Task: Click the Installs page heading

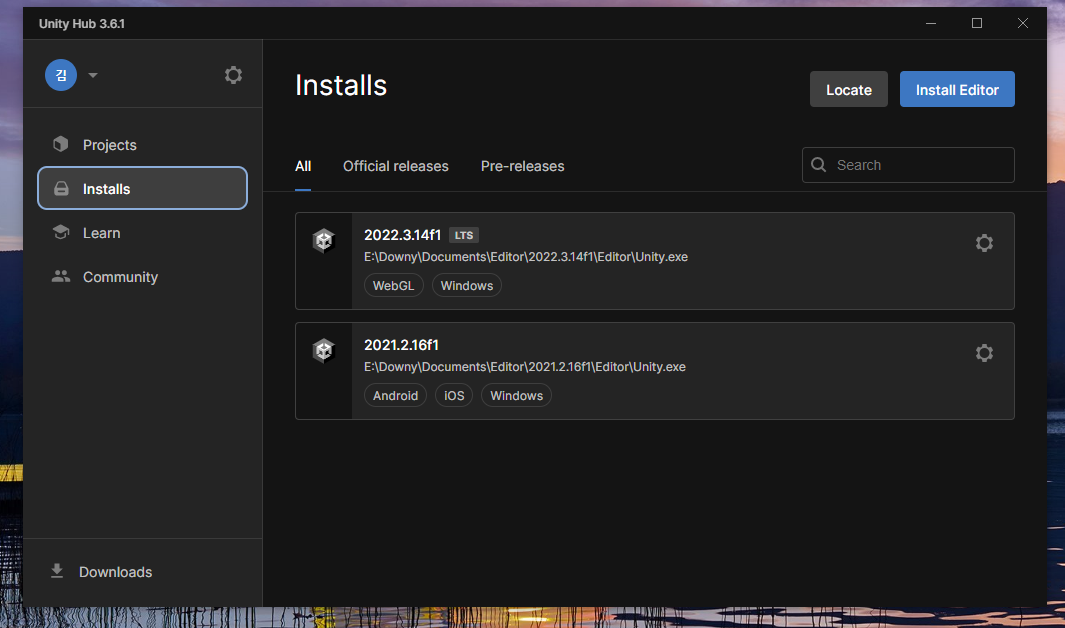Action: (341, 86)
